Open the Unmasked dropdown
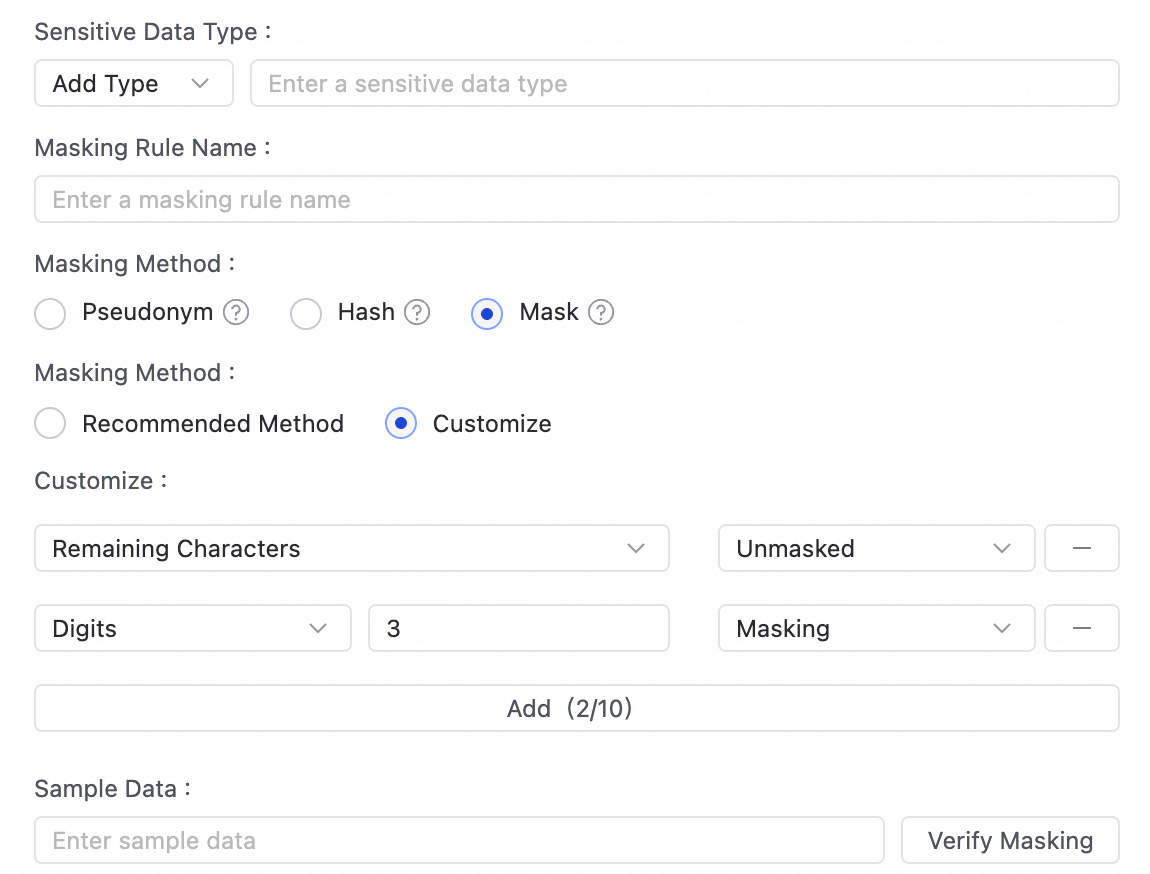 coord(875,548)
